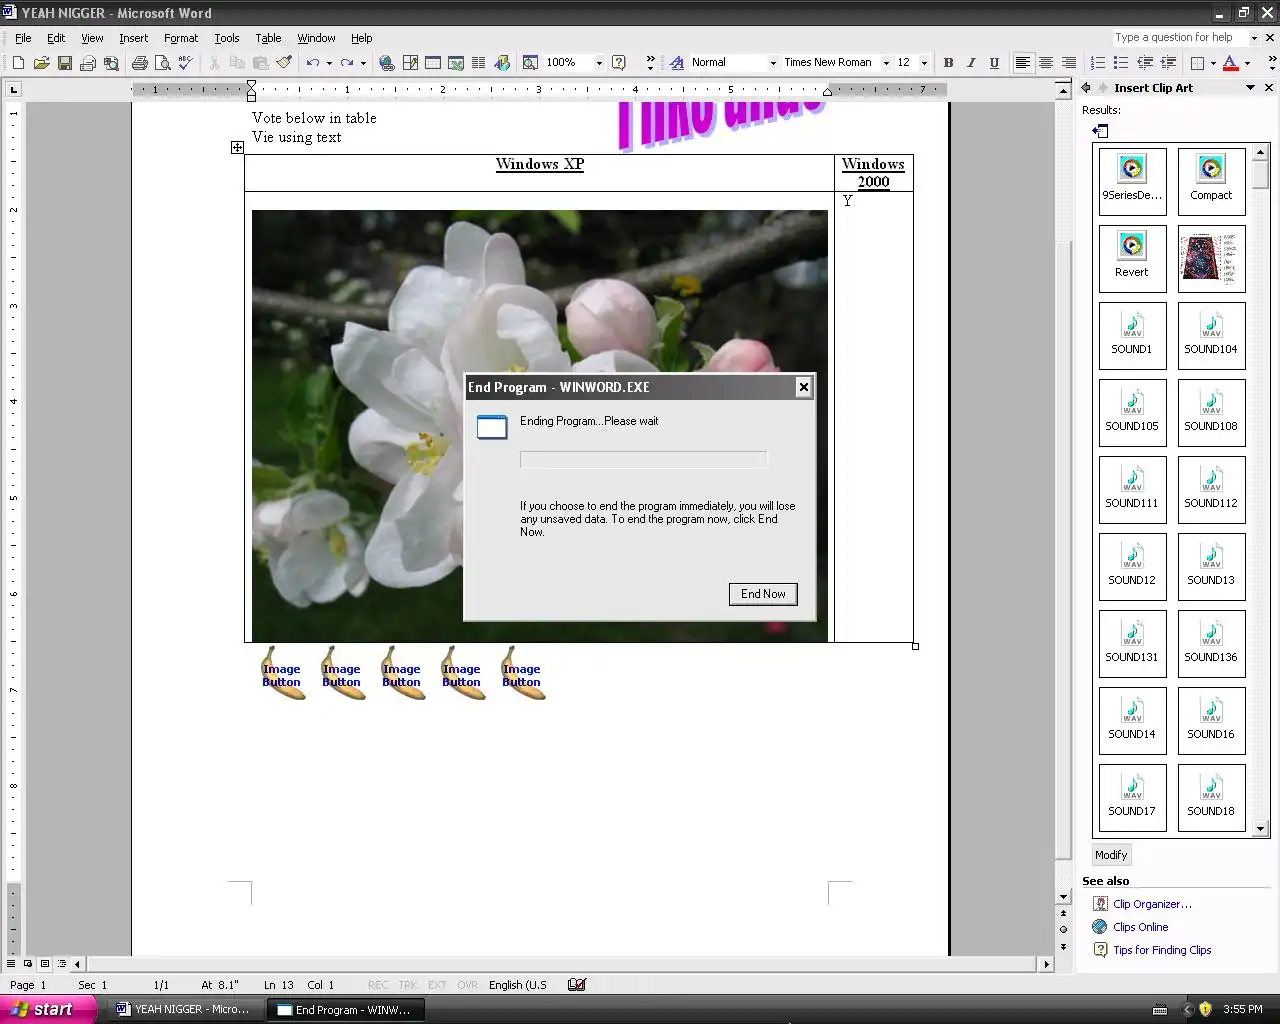Click the Bullets list icon
Image resolution: width=1280 pixels, height=1024 pixels.
point(1121,63)
